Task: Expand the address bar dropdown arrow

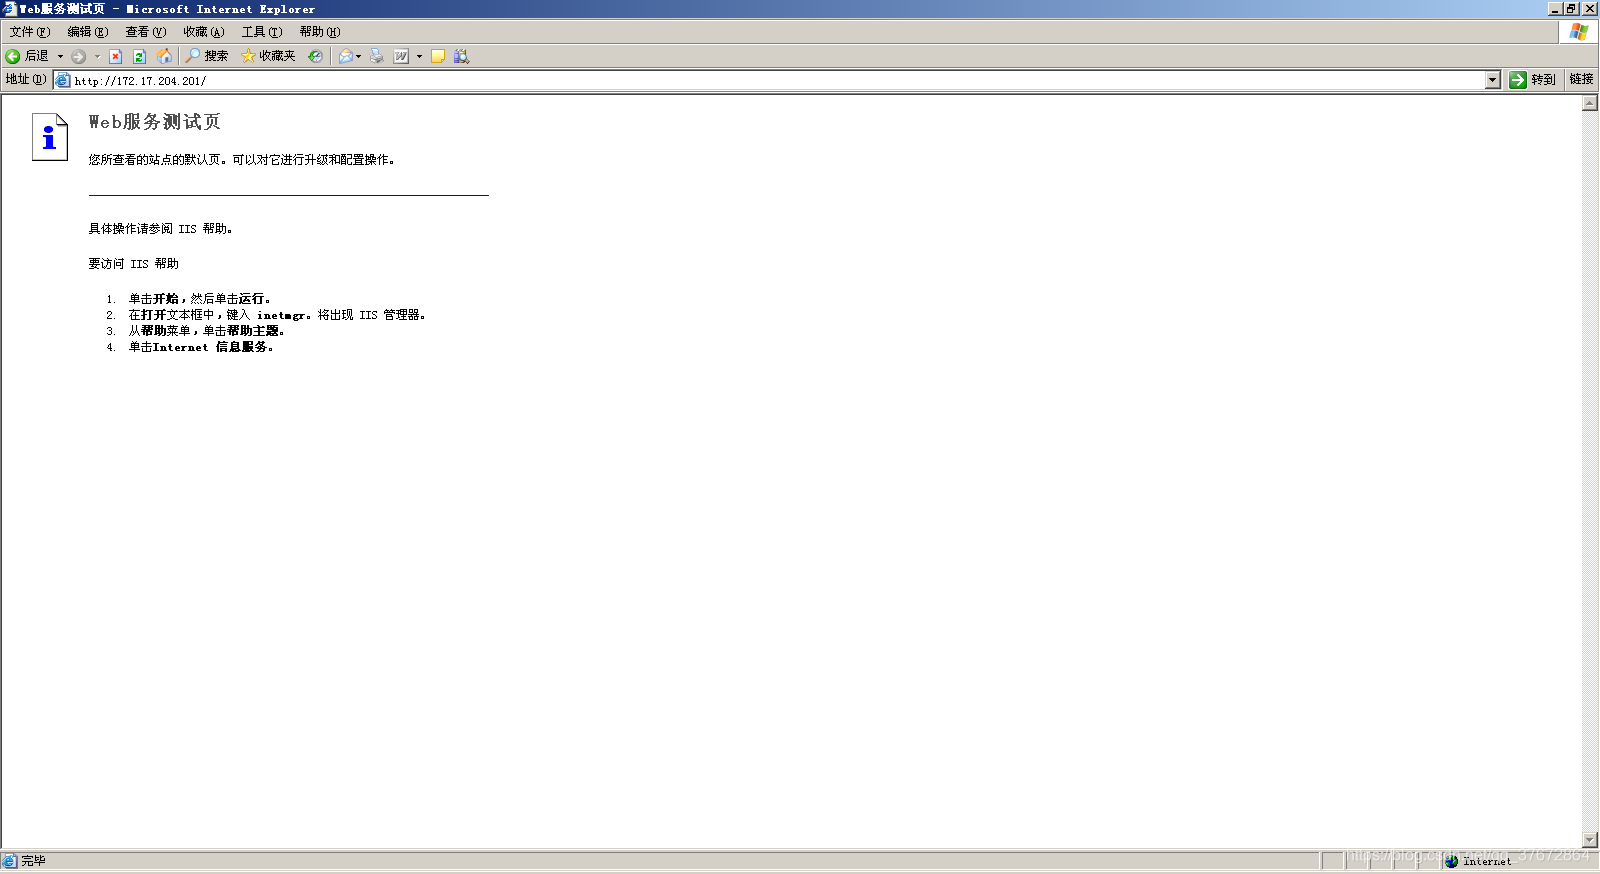Action: 1493,80
